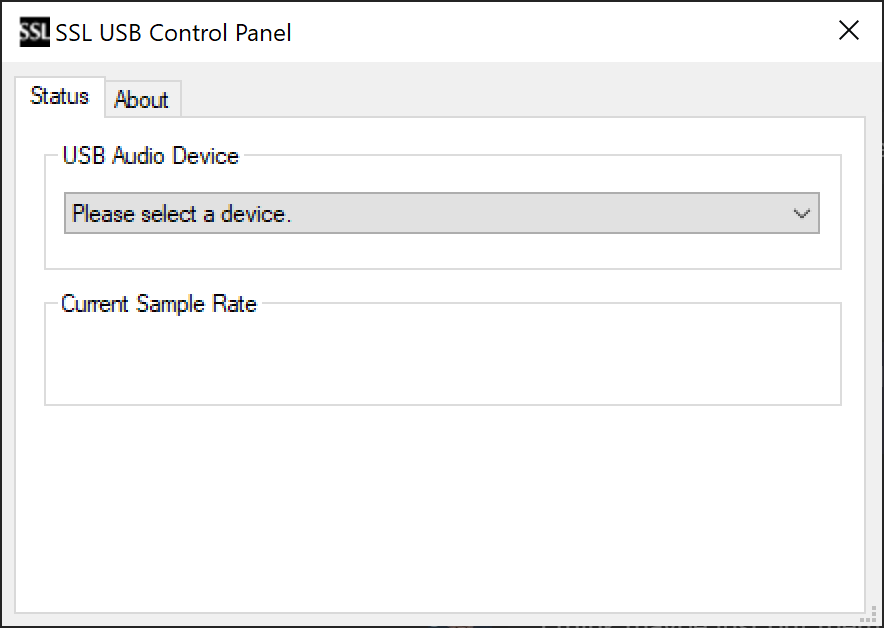Open the USB Audio Device dropdown
Viewport: 884px width, 628px height.
[x=441, y=213]
